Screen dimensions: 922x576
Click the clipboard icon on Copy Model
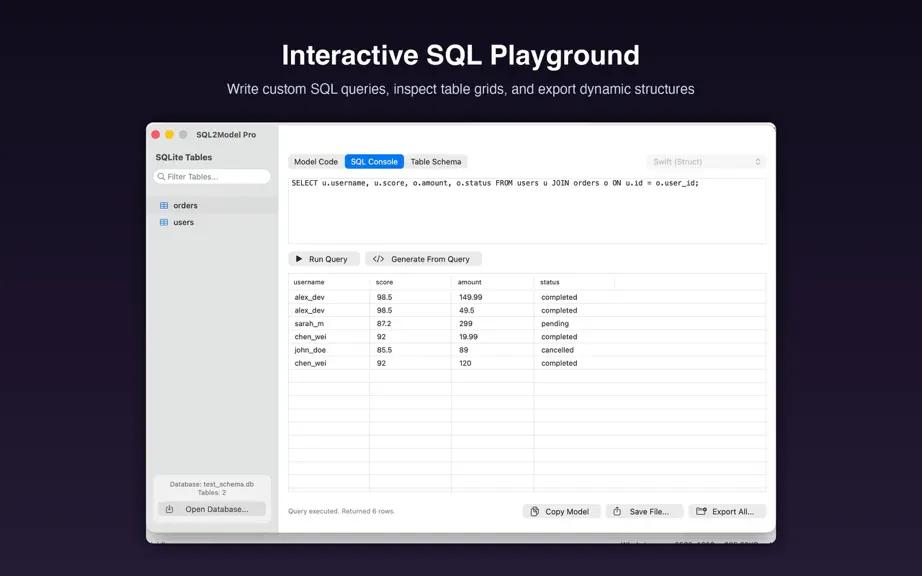tap(535, 511)
